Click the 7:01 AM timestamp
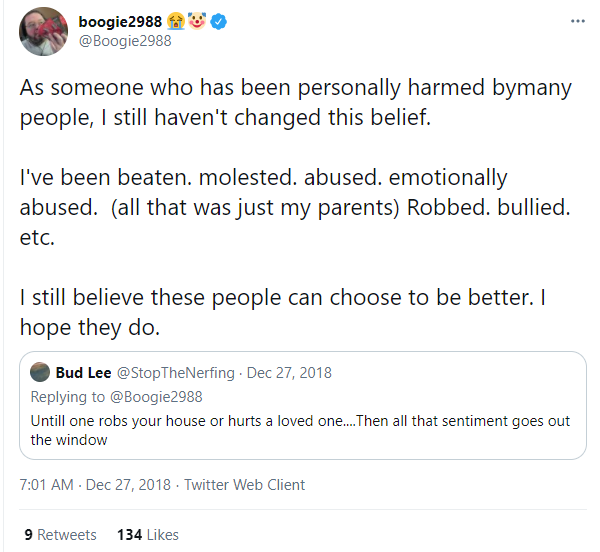Screen dimensions: 600x552 [46, 485]
